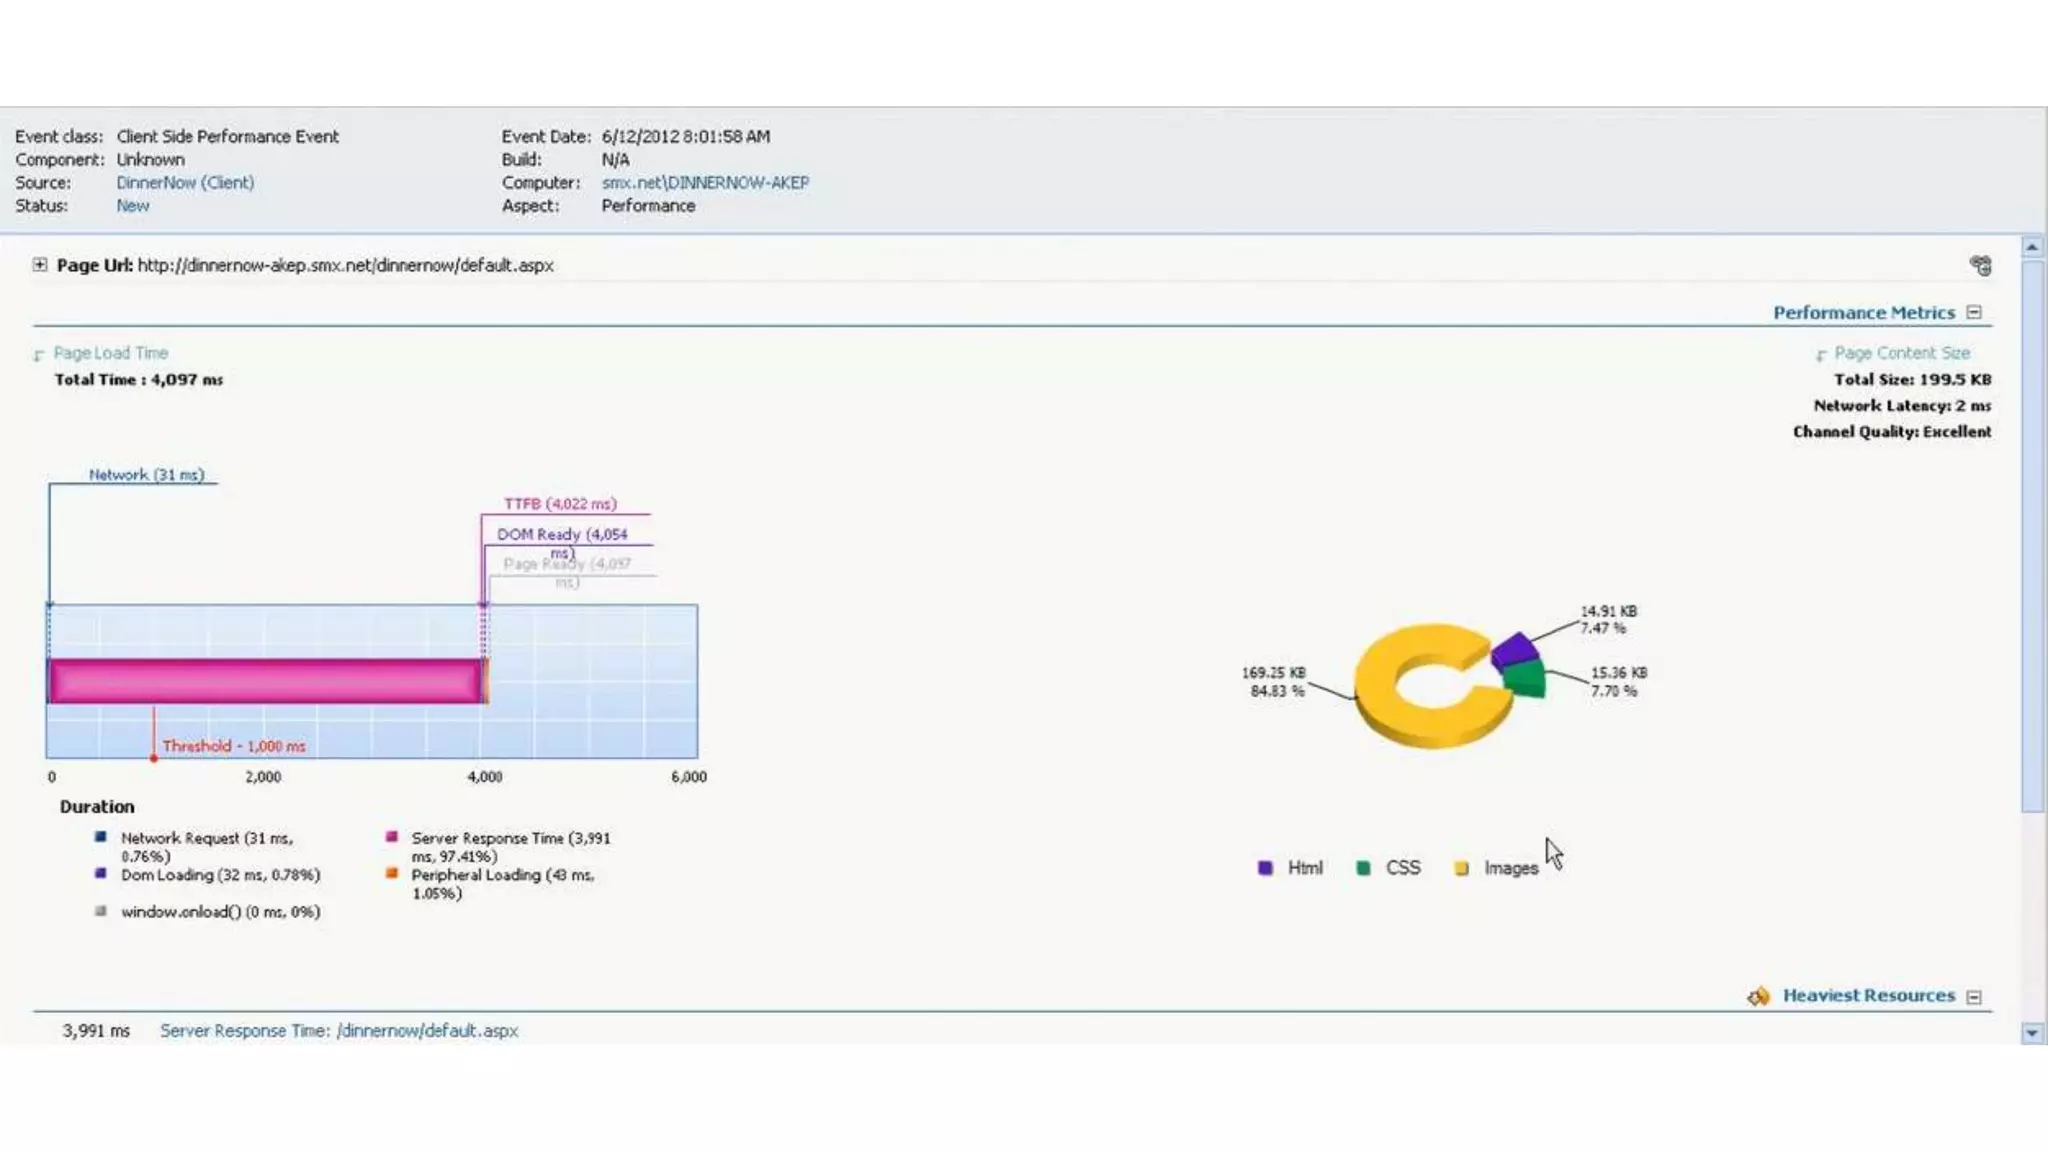Click the pink Server Response Time bar

265,681
